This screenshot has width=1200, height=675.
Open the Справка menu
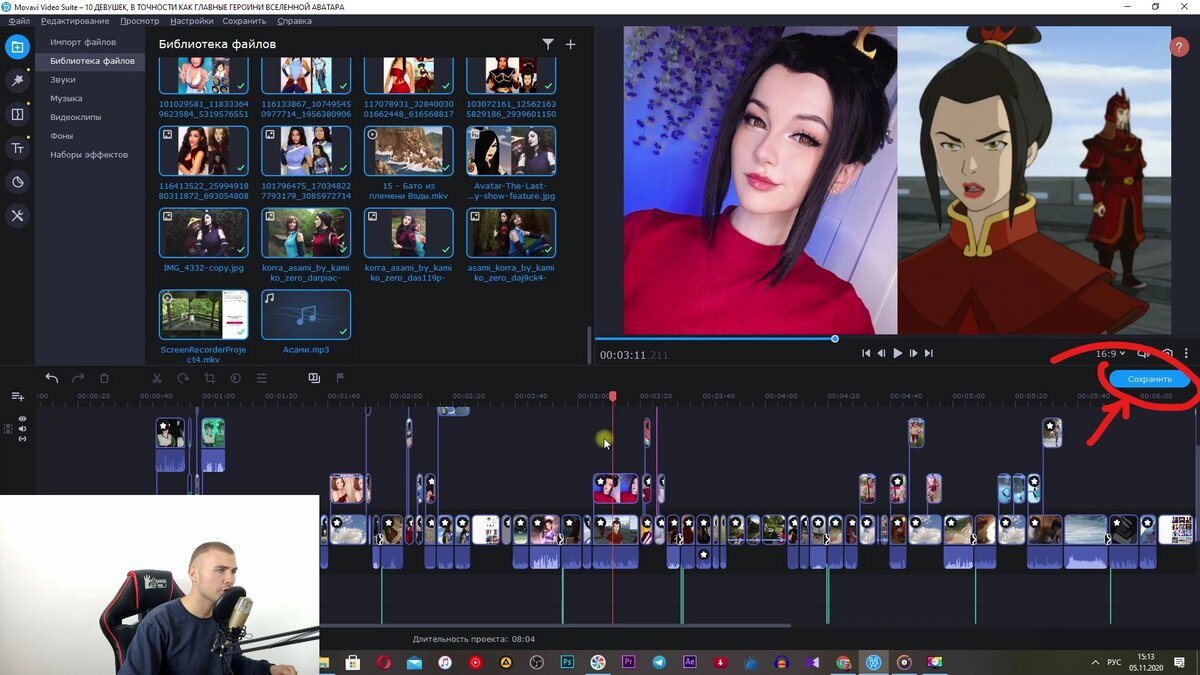point(294,21)
